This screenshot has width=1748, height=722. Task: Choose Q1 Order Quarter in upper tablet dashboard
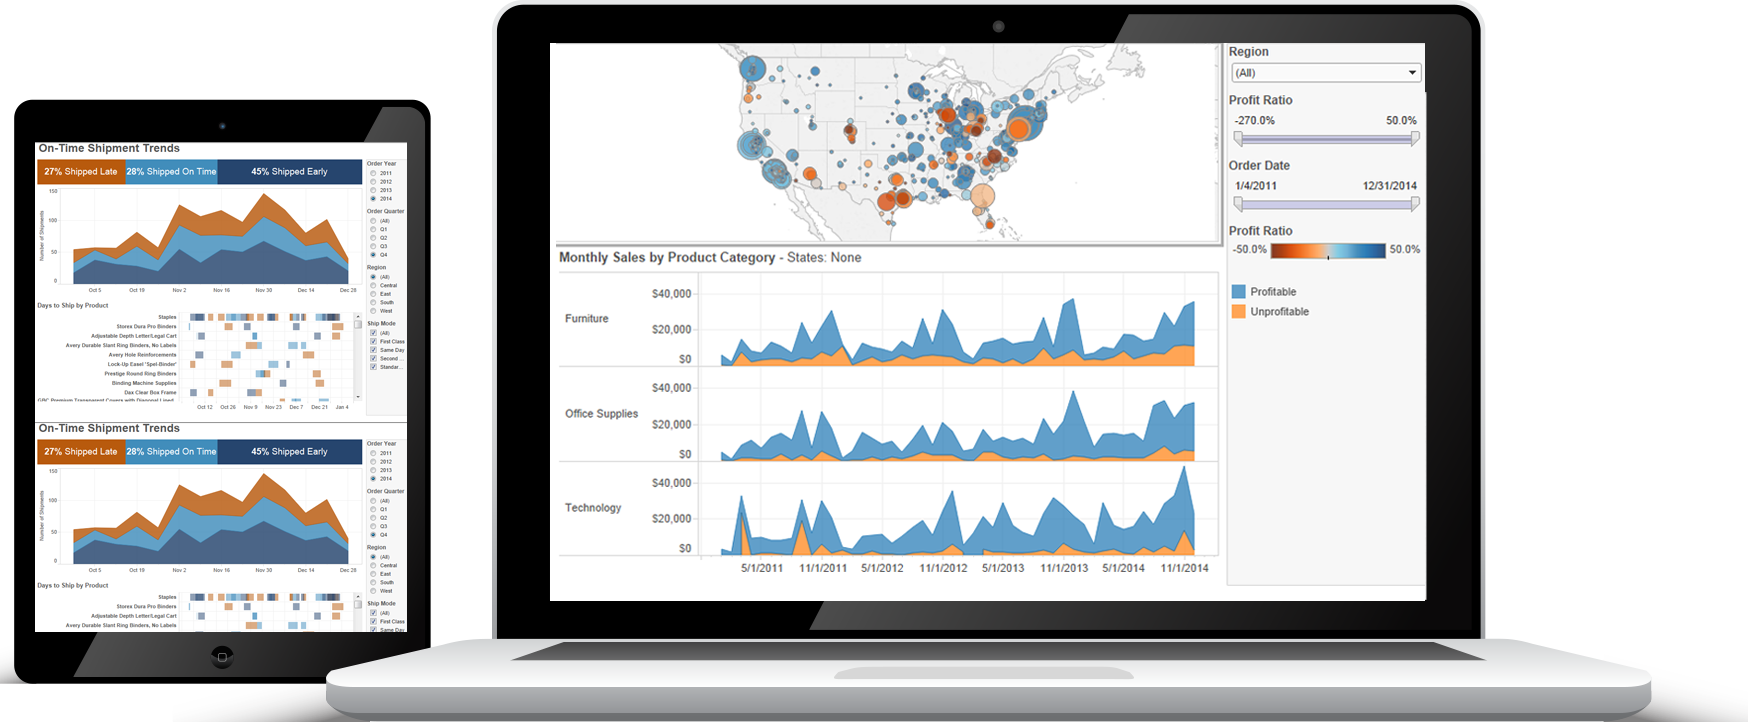tap(374, 229)
